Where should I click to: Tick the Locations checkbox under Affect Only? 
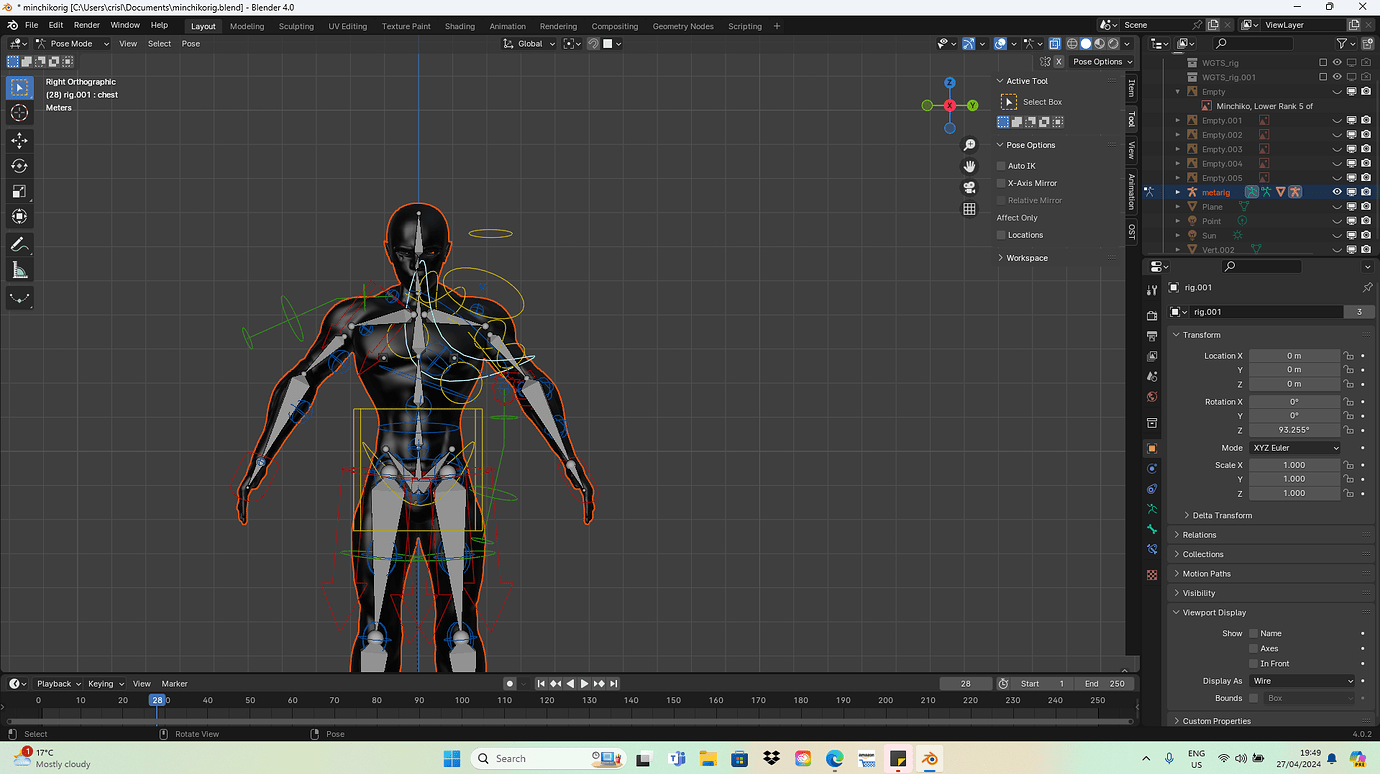pyautogui.click(x=1001, y=235)
